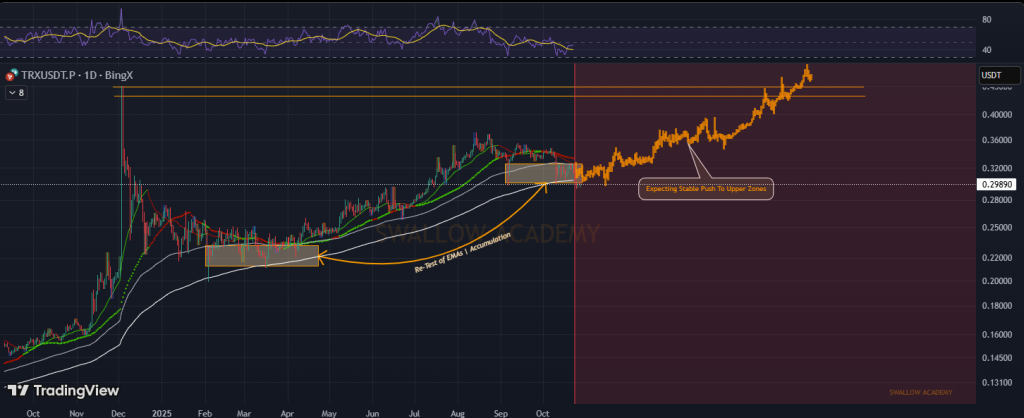Select the orange rectangle around September–October candles
The image size is (1024, 418).
click(x=543, y=173)
